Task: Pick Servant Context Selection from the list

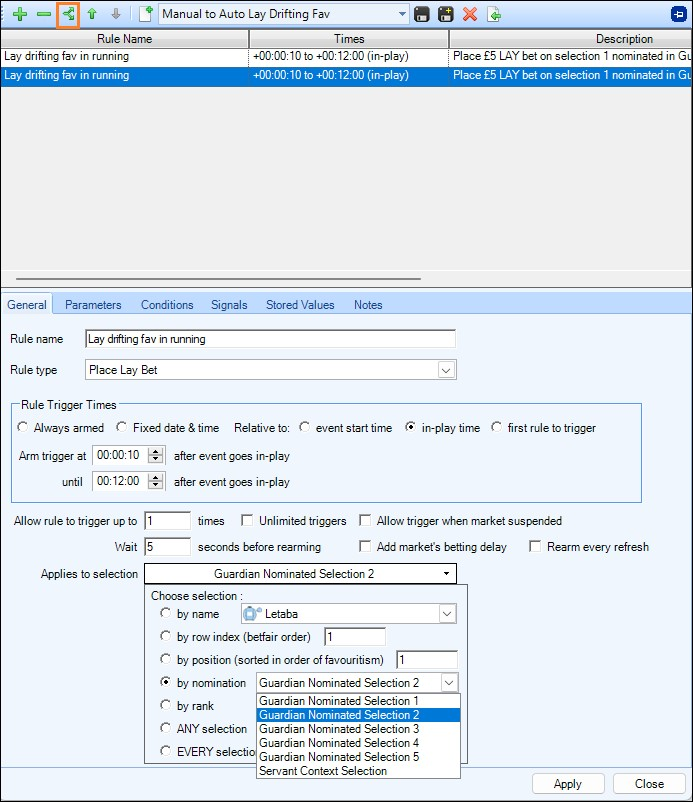Action: (358, 771)
